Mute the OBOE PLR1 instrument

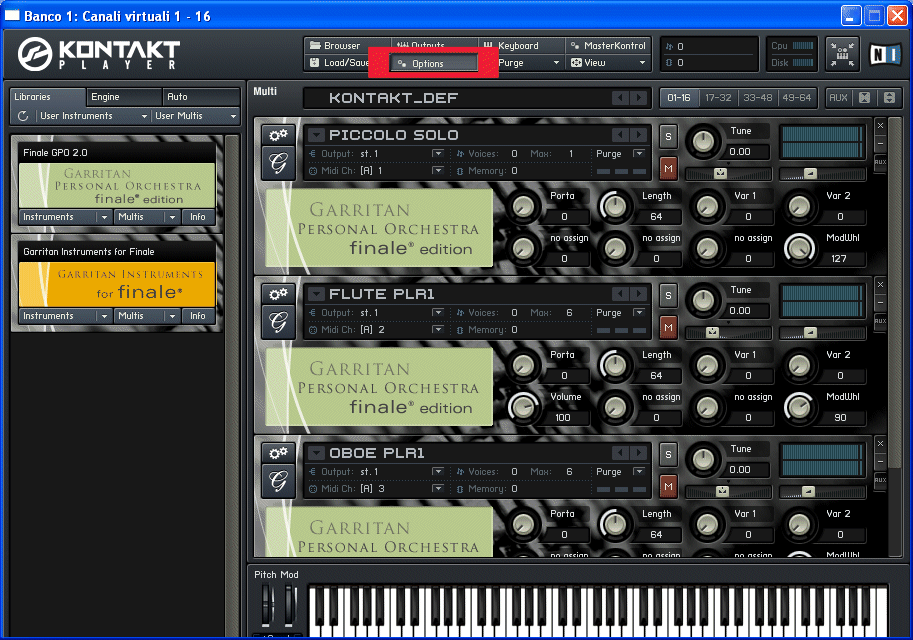(x=668, y=486)
